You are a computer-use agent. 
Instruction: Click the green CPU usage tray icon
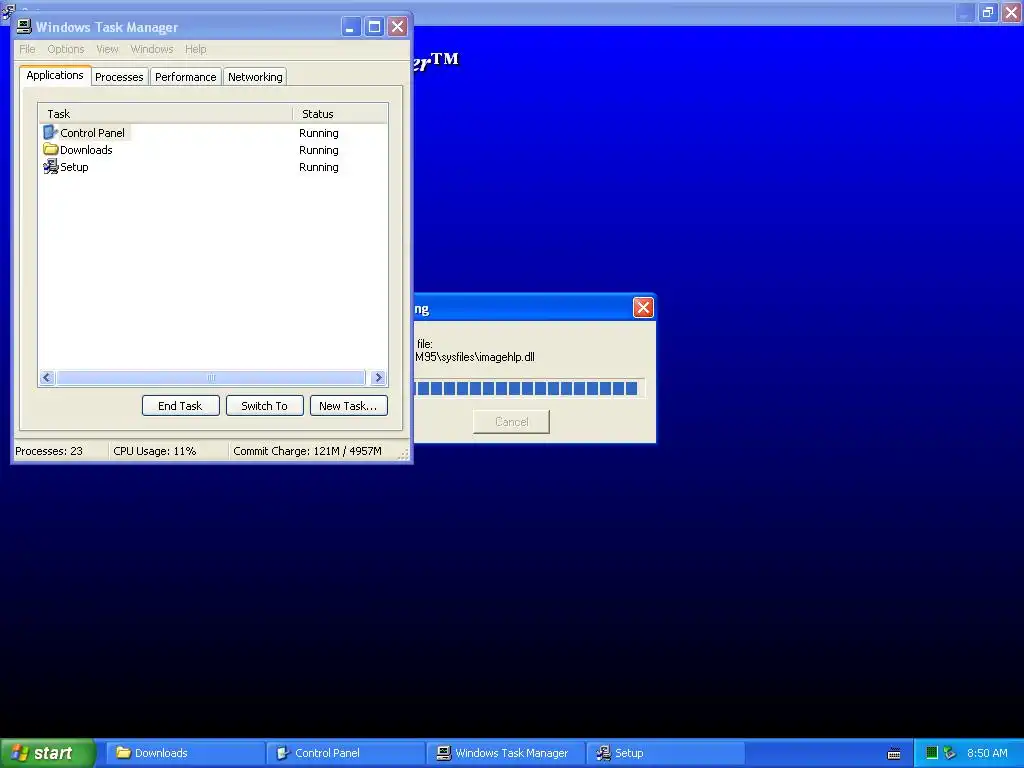932,753
